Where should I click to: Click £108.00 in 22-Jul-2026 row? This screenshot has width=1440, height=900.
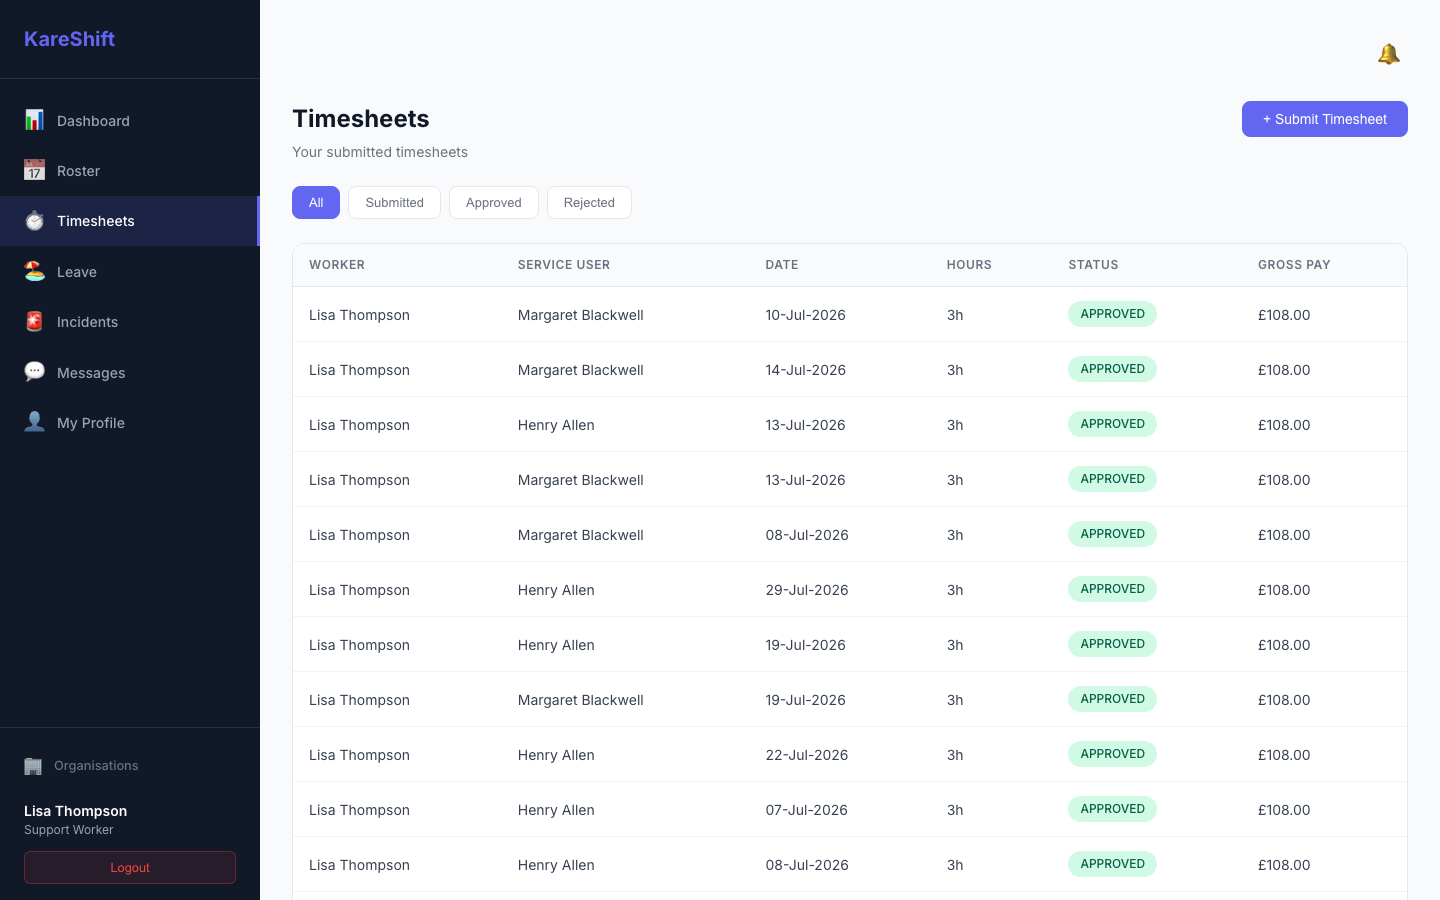pos(1284,755)
